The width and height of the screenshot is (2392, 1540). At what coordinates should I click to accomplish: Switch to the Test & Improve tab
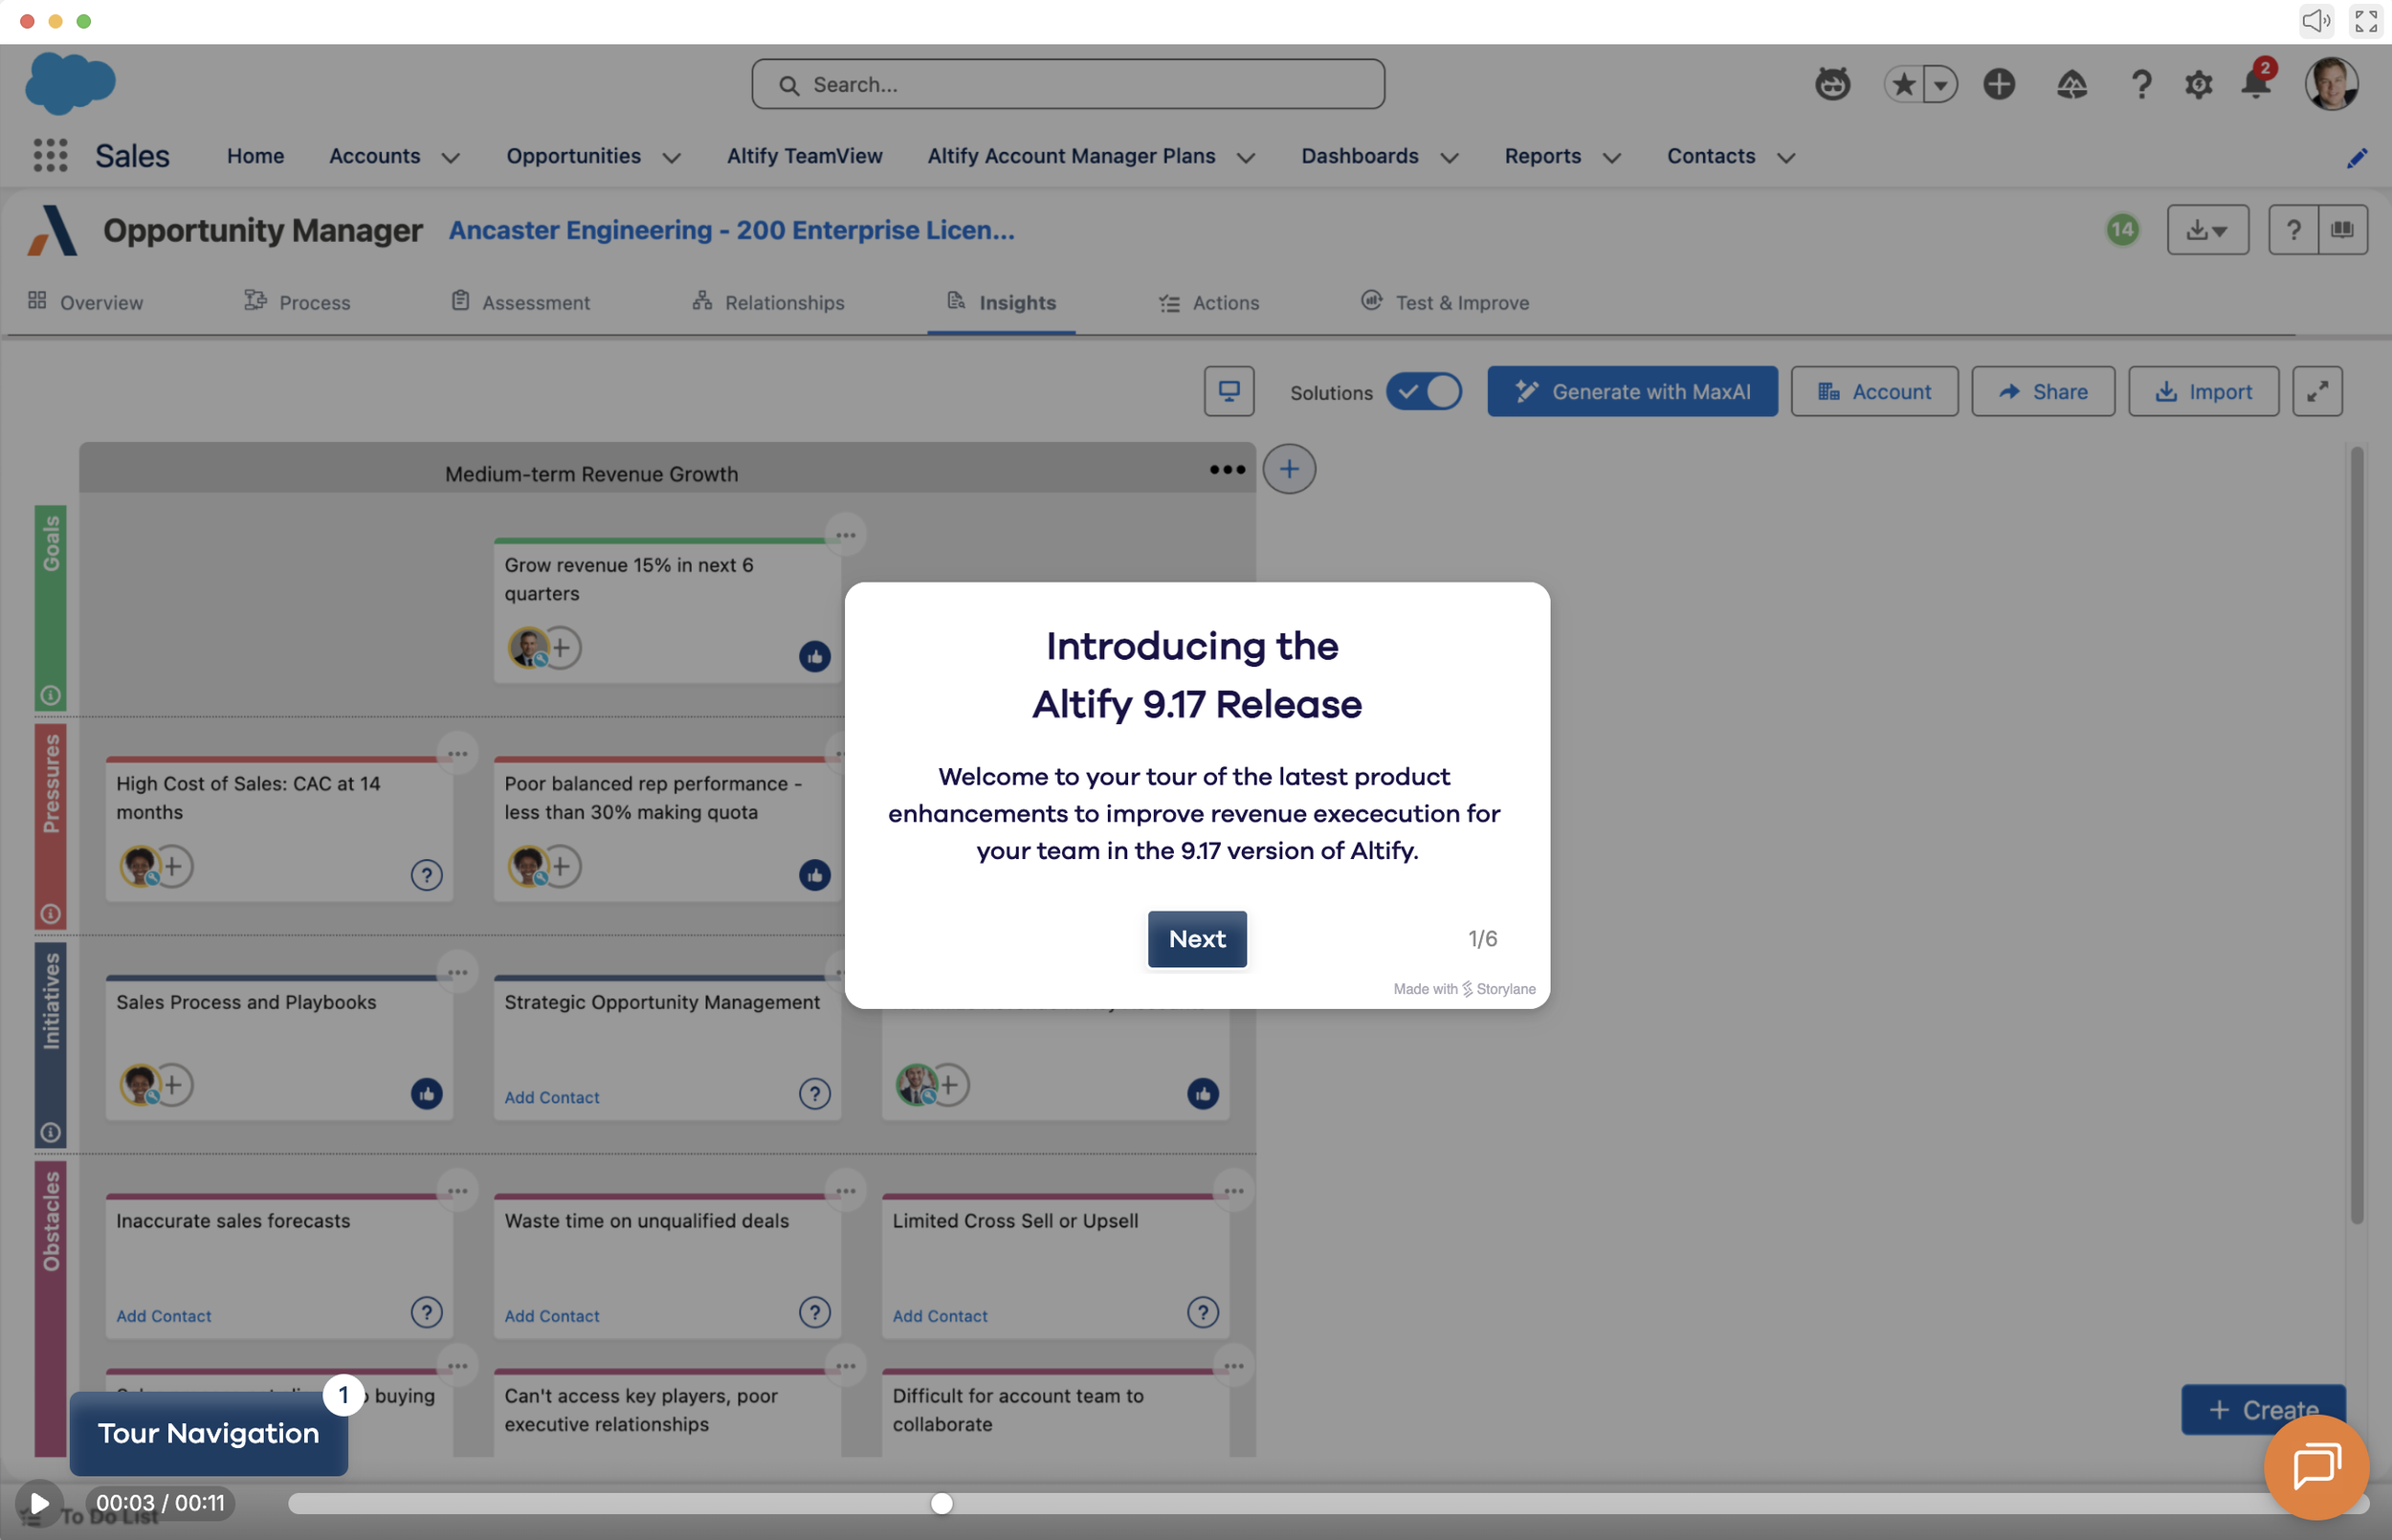[x=1444, y=302]
